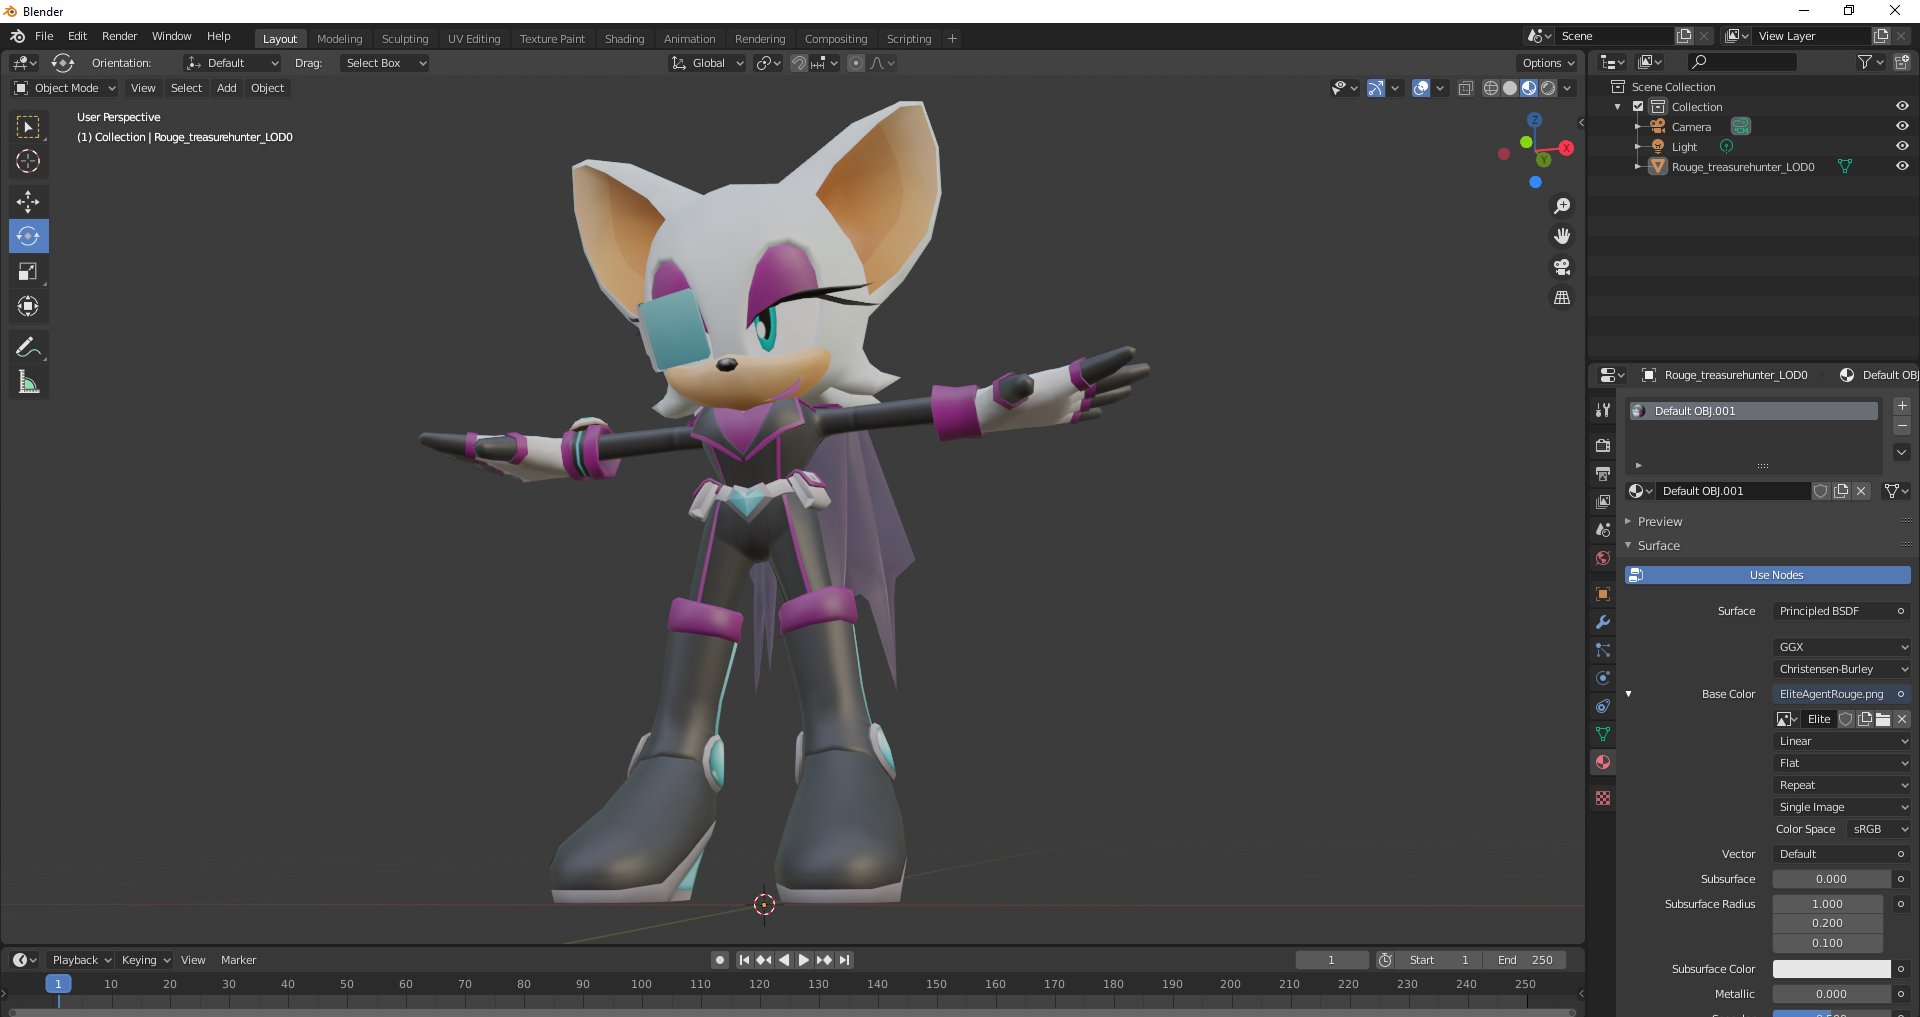
Task: Open the Modifiers properties tab
Action: (1603, 622)
